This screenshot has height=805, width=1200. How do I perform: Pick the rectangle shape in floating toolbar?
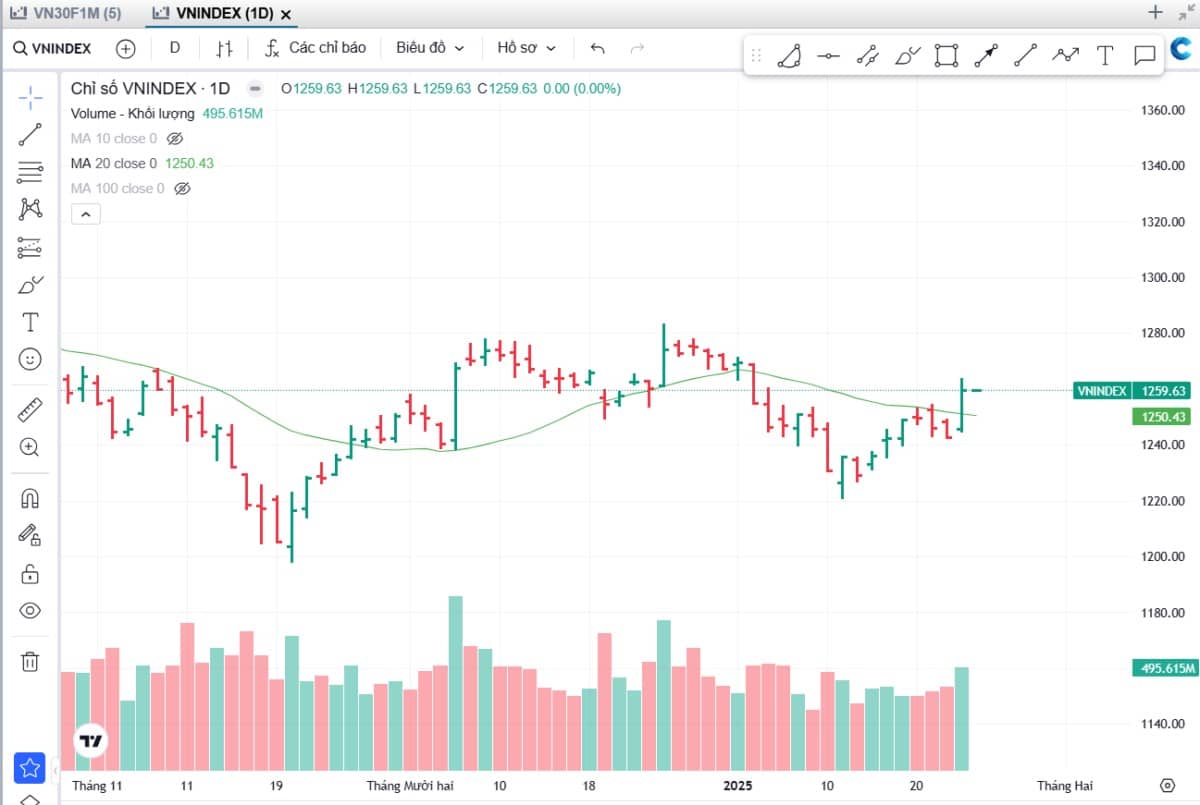[946, 56]
